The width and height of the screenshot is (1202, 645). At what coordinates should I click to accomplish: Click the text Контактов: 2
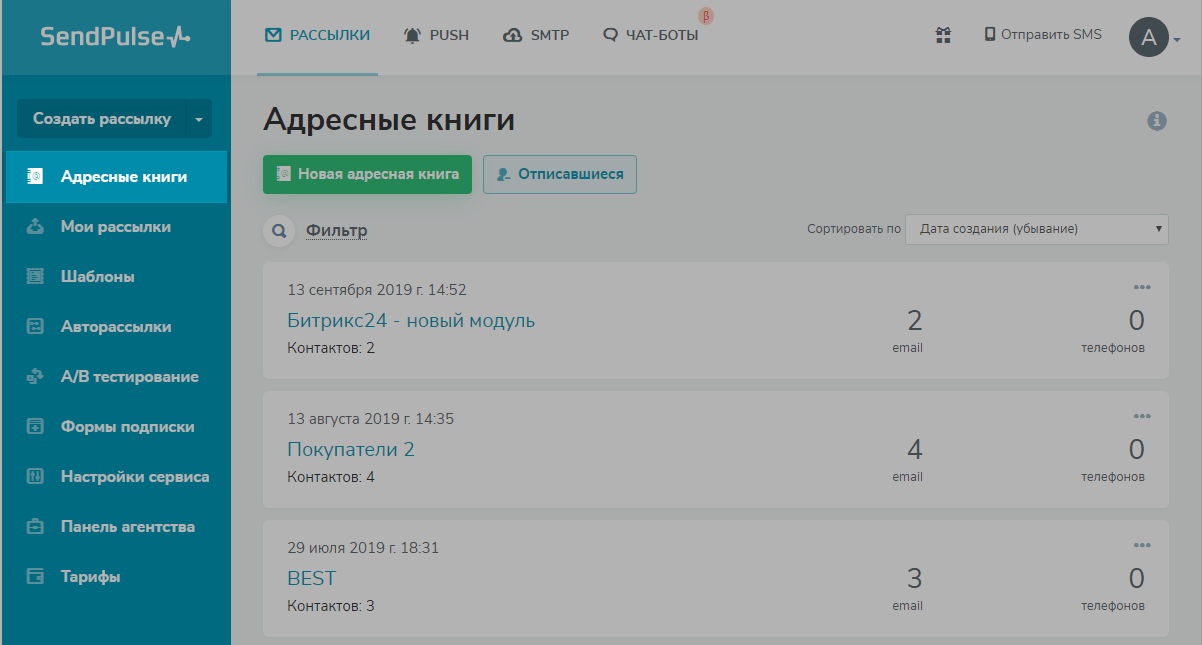331,348
